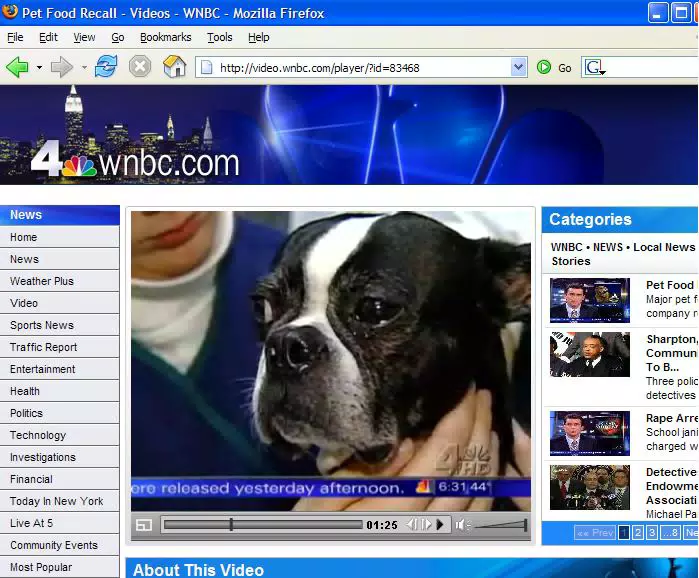Step the video back one frame
Image resolution: width=699 pixels, height=578 pixels.
pos(412,525)
